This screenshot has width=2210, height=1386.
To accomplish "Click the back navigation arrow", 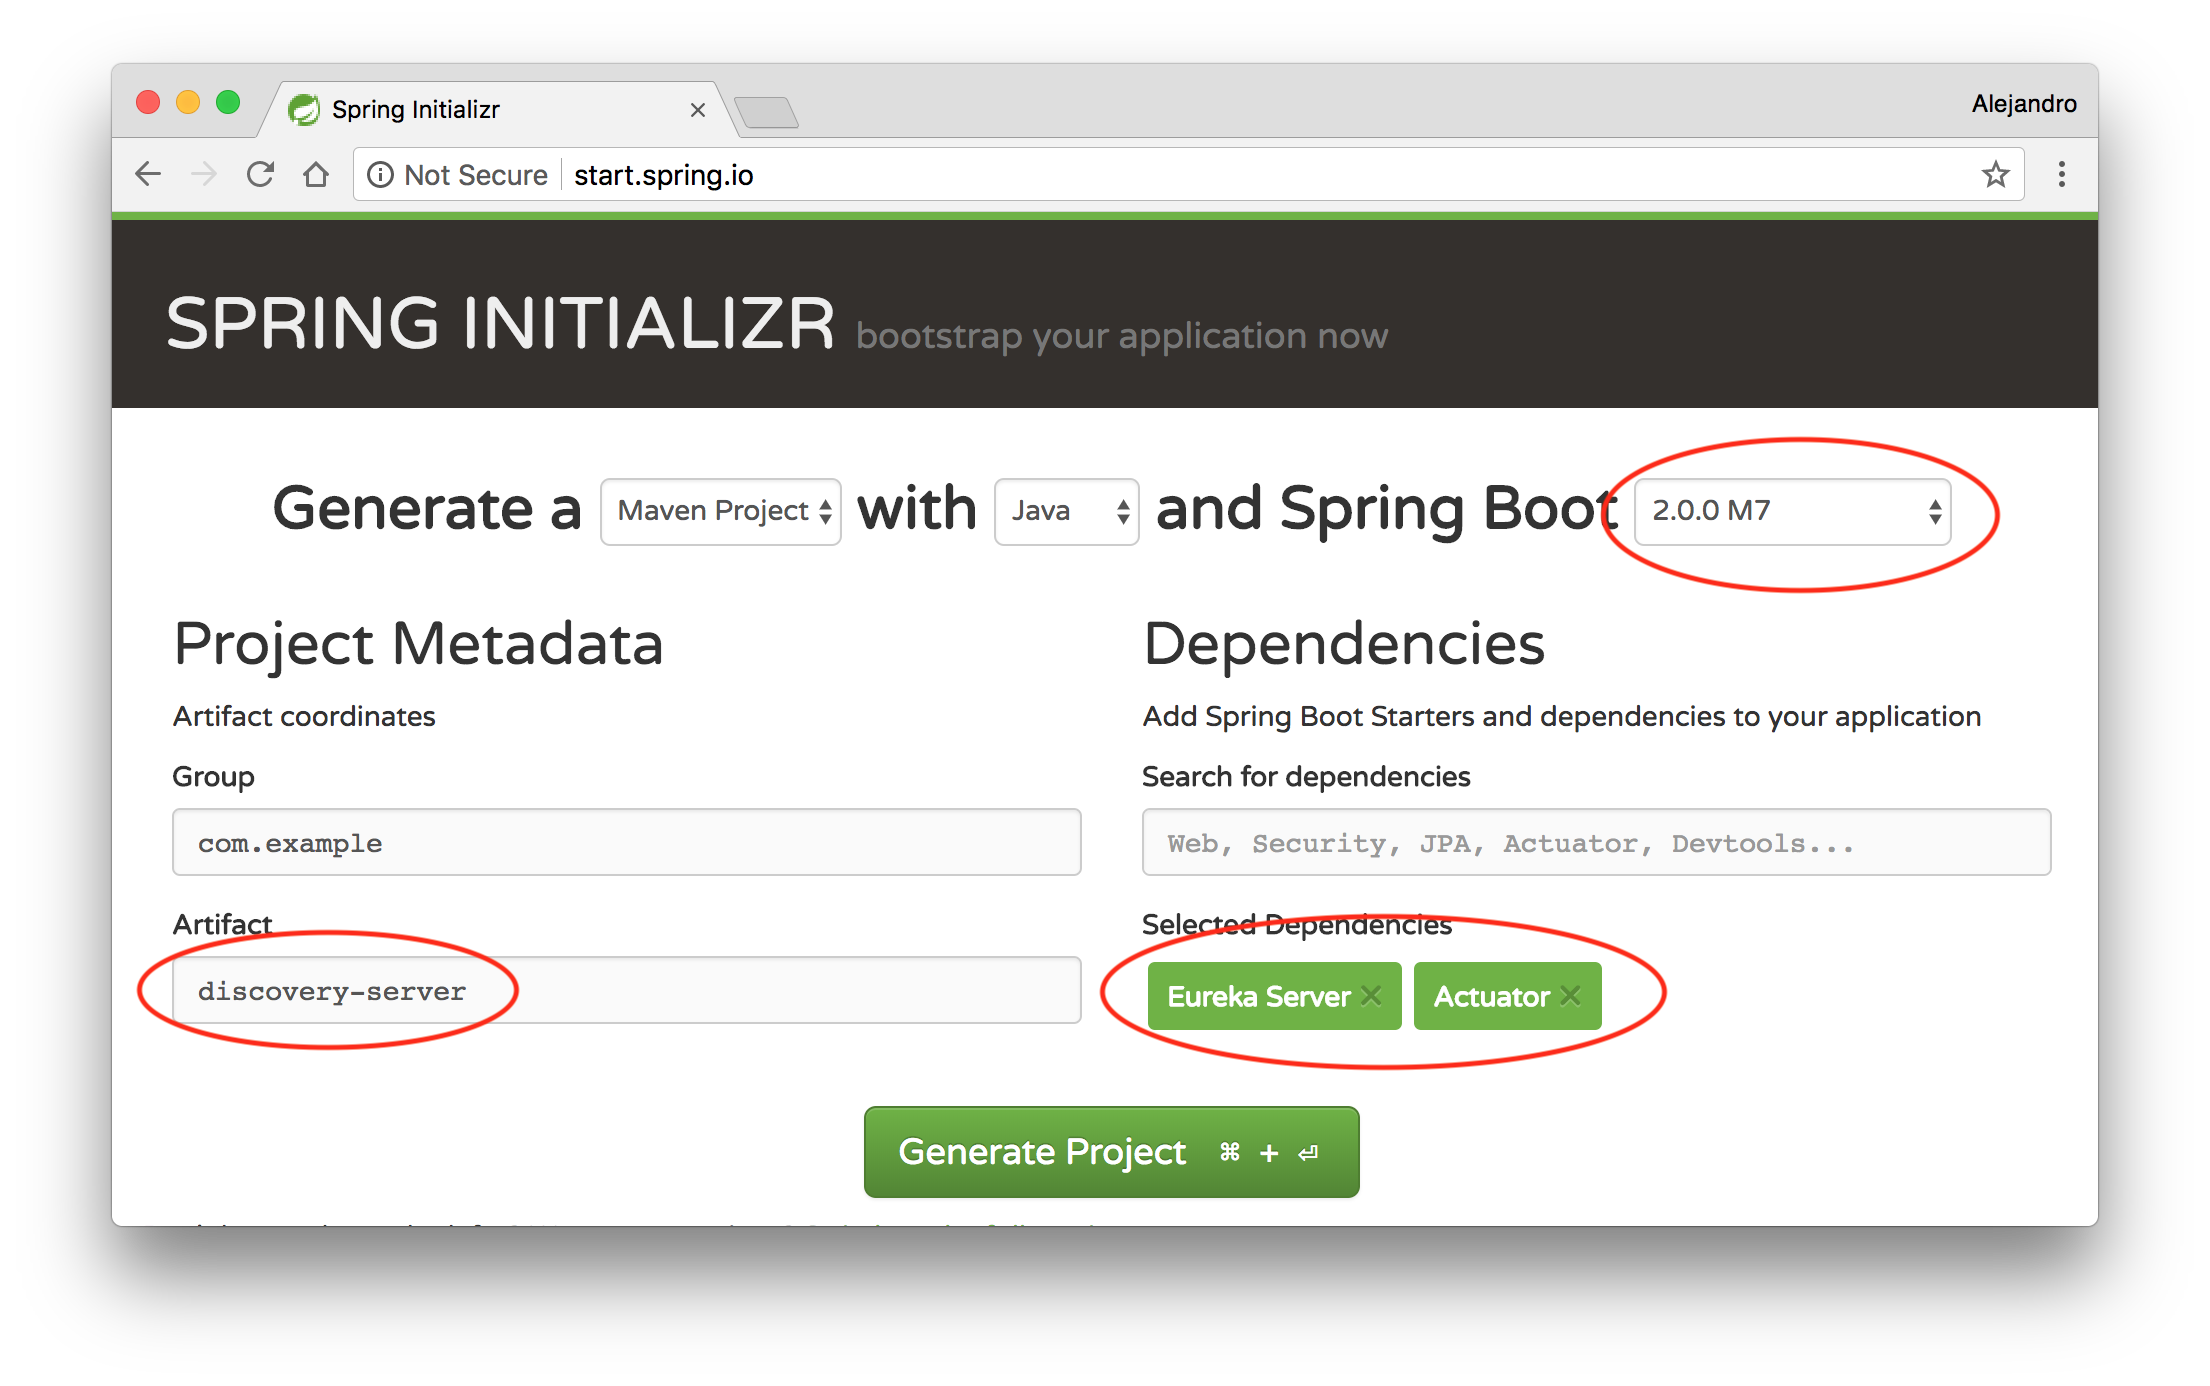I will click(148, 173).
